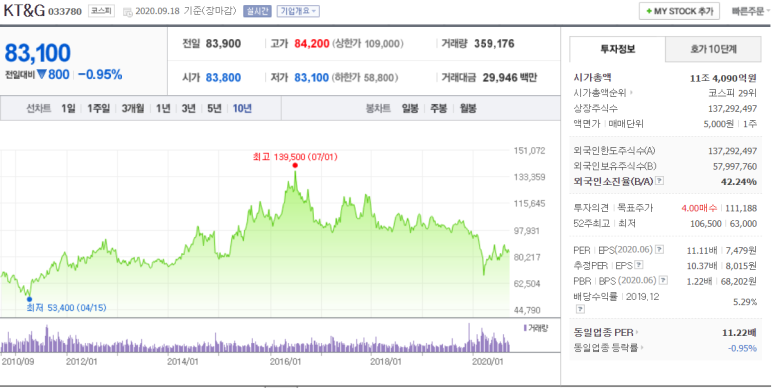Viewport: 773px width, 388px height.
Task: Switch to the 투자정보 tab
Action: 617,49
